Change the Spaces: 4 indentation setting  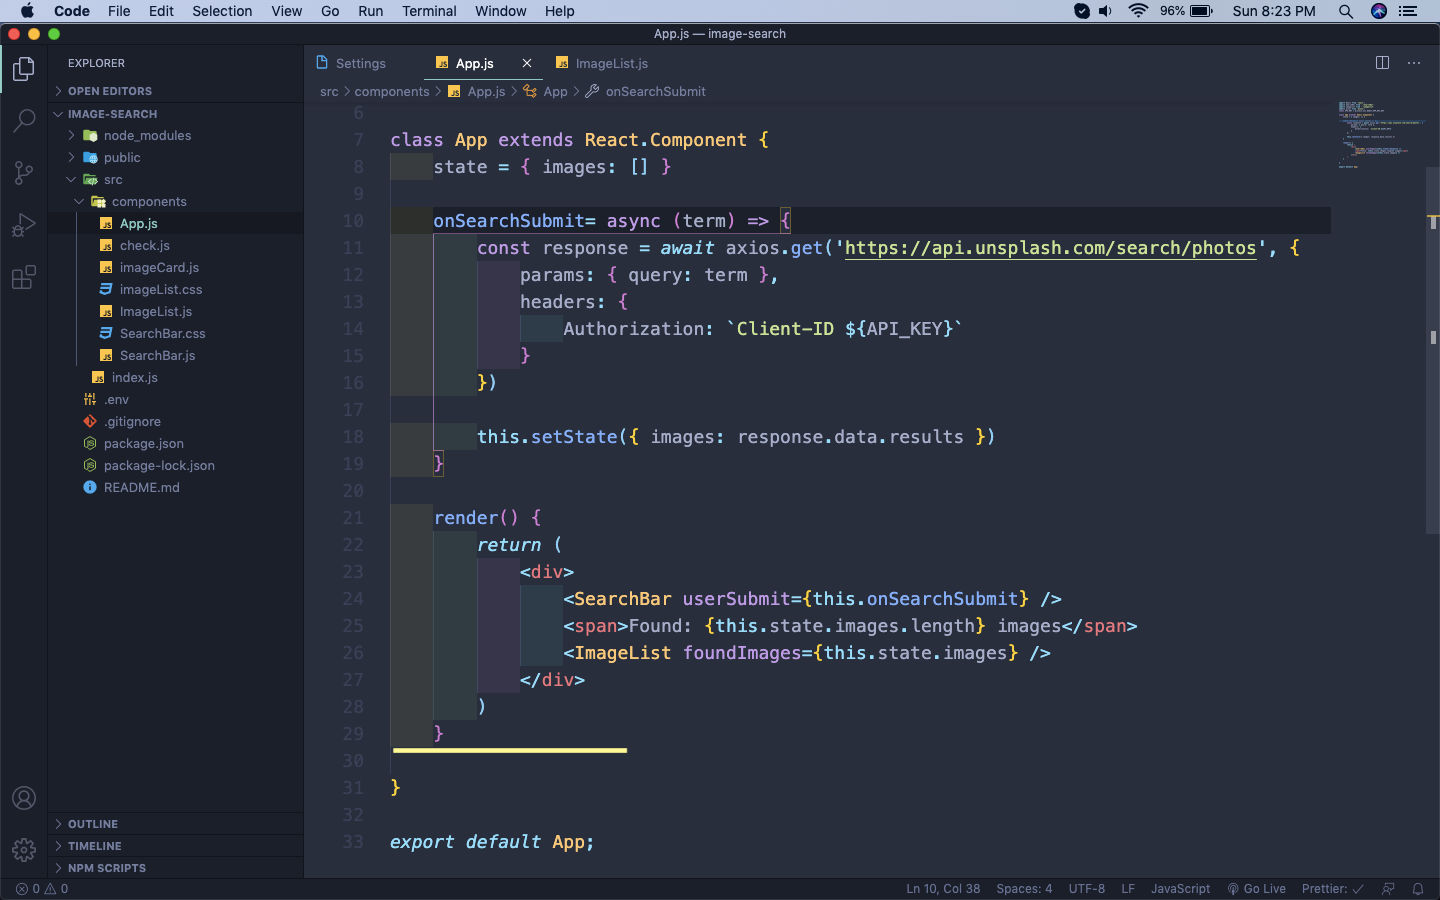1024,889
